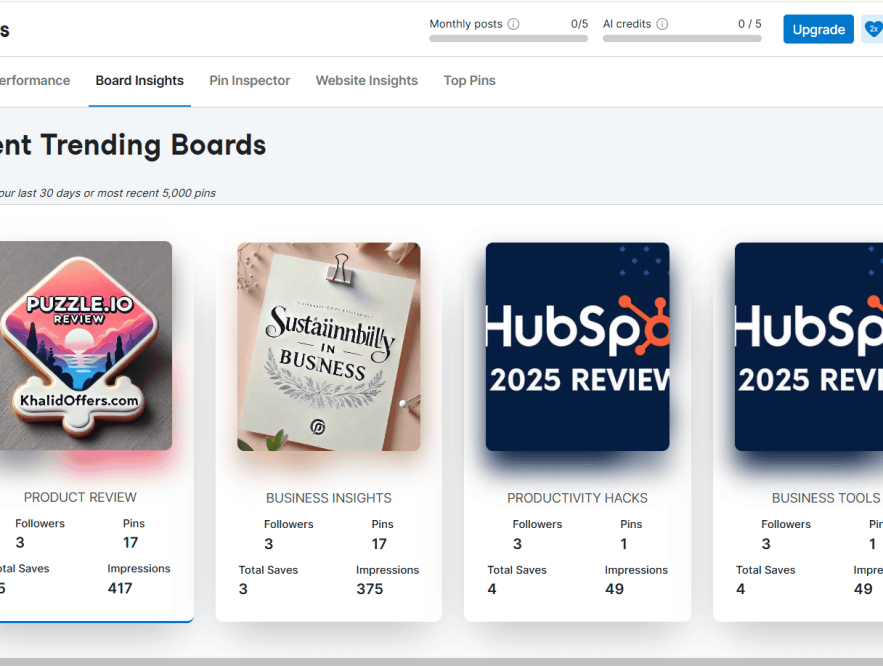Click the 417 impressions value
883x666 pixels.
120,588
